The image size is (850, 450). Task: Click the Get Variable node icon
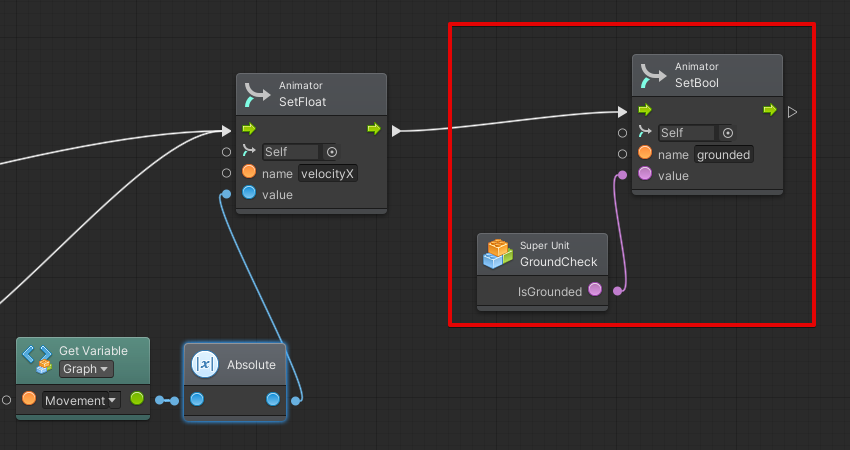(38, 359)
